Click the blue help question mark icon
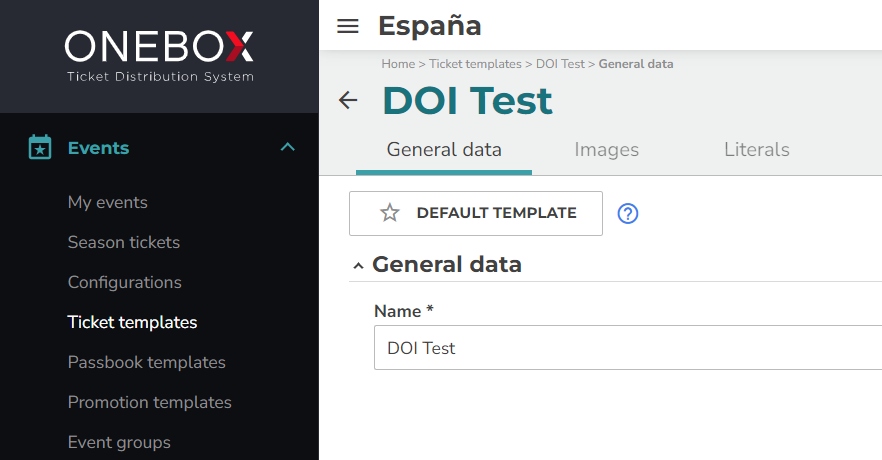 pos(628,213)
